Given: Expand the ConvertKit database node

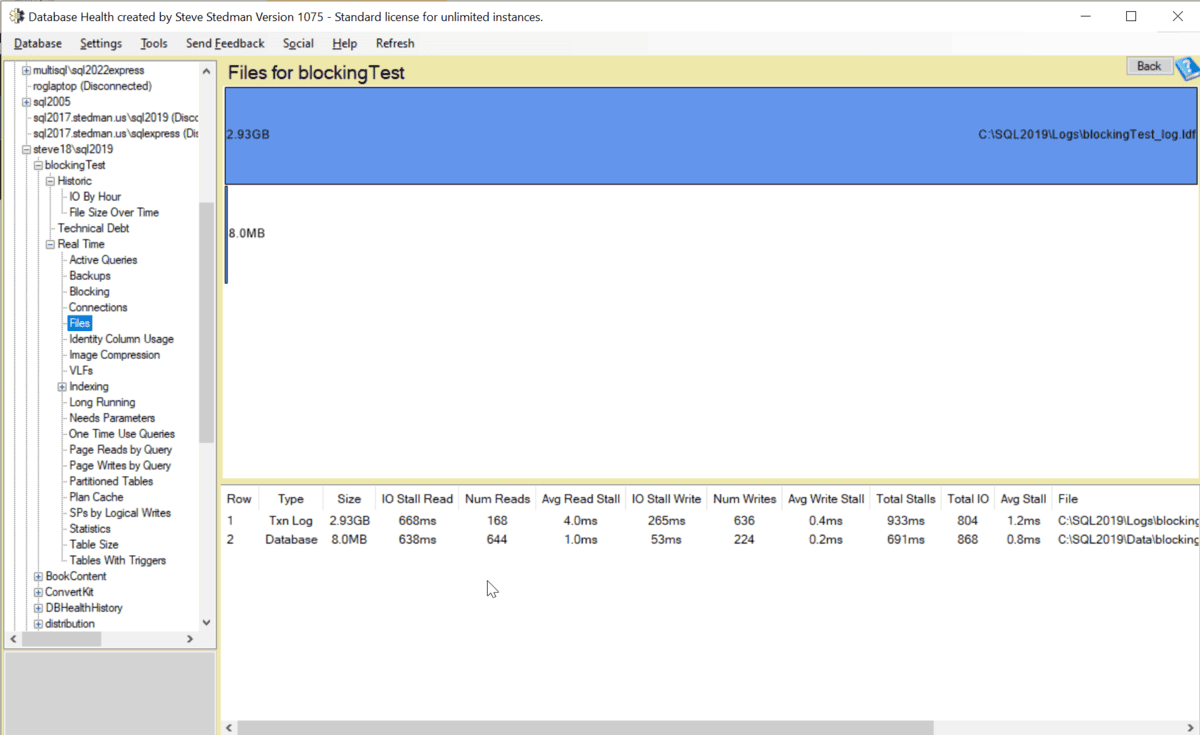Looking at the screenshot, I should 37,591.
